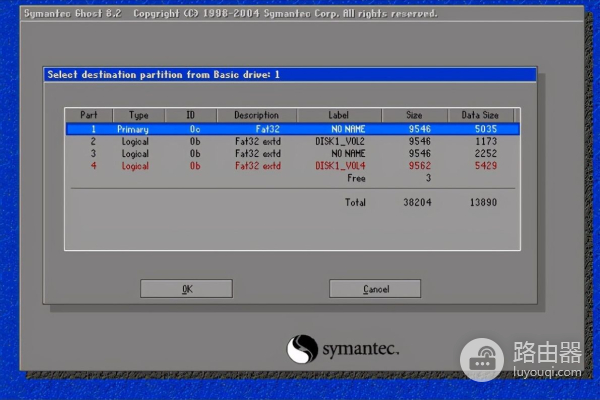Viewport: 600px width, 400px height.
Task: Click the total data size 13890
Action: point(484,202)
